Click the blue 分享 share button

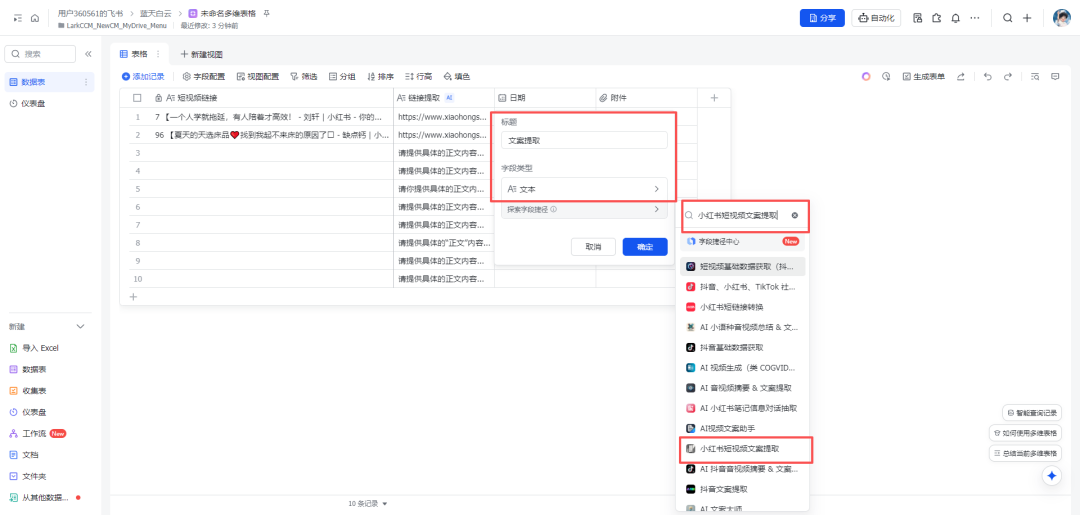point(822,19)
